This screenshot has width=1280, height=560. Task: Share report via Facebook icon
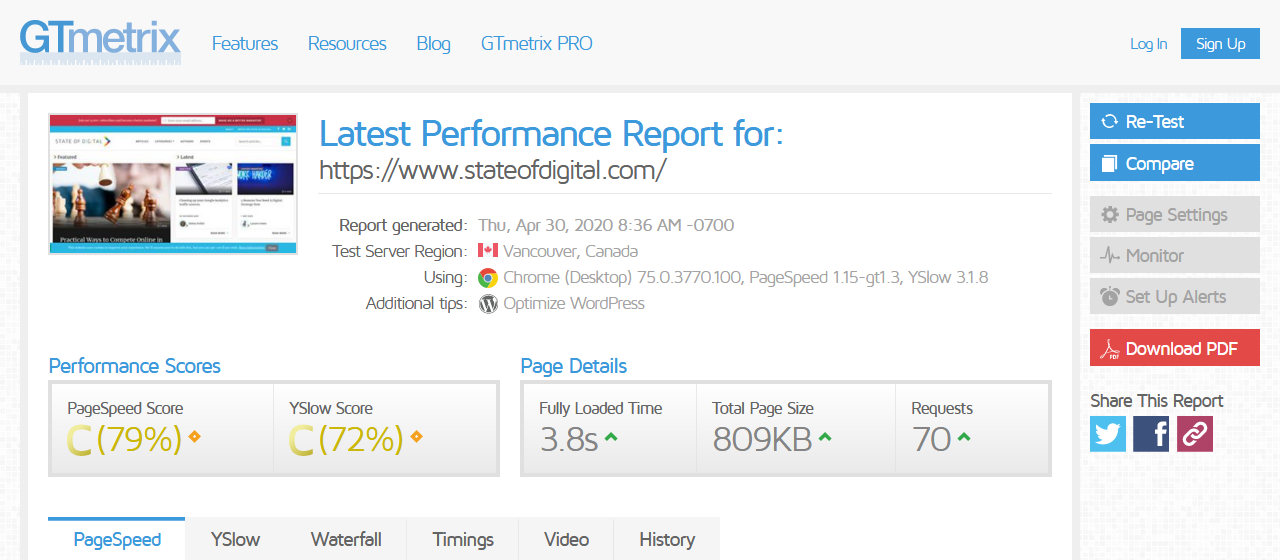(x=1151, y=434)
